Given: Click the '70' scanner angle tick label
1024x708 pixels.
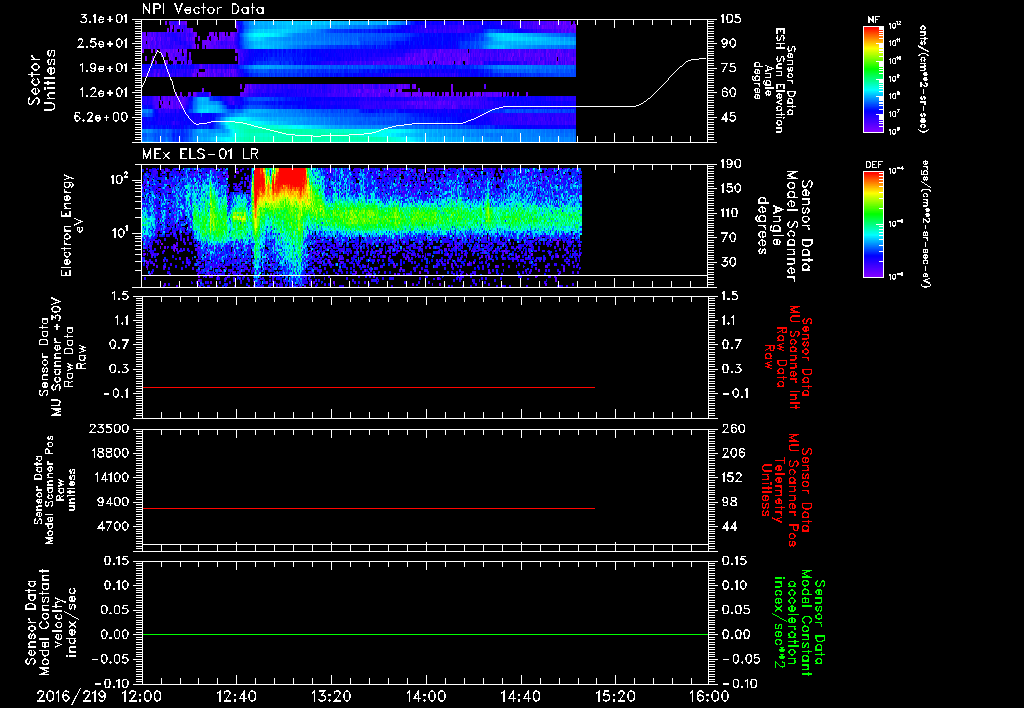Looking at the screenshot, I should point(729,238).
